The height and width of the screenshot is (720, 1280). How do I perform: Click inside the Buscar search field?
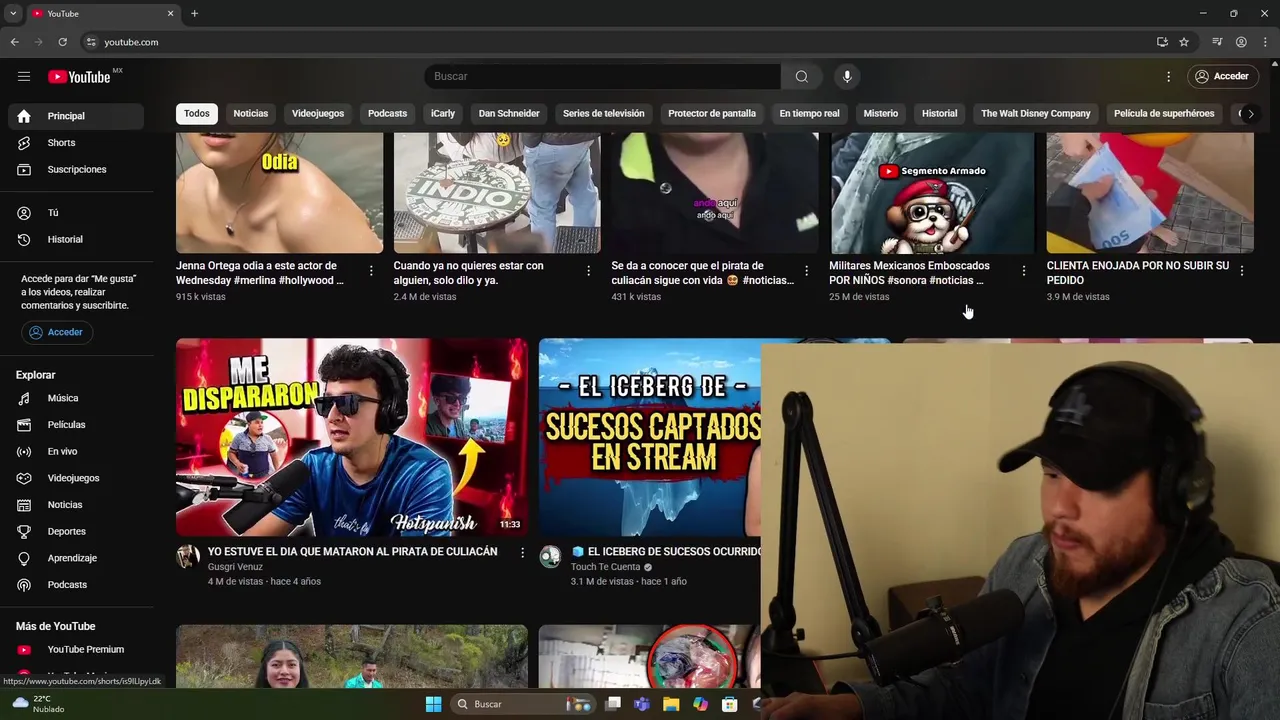[602, 76]
